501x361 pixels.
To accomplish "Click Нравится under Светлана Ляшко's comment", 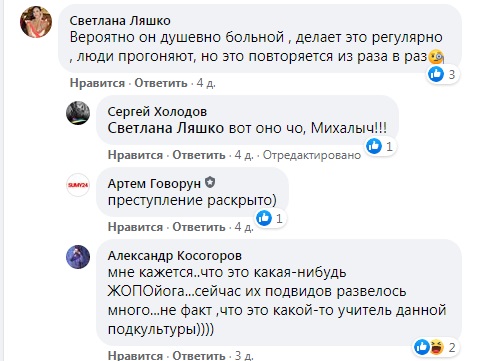I will [97, 83].
